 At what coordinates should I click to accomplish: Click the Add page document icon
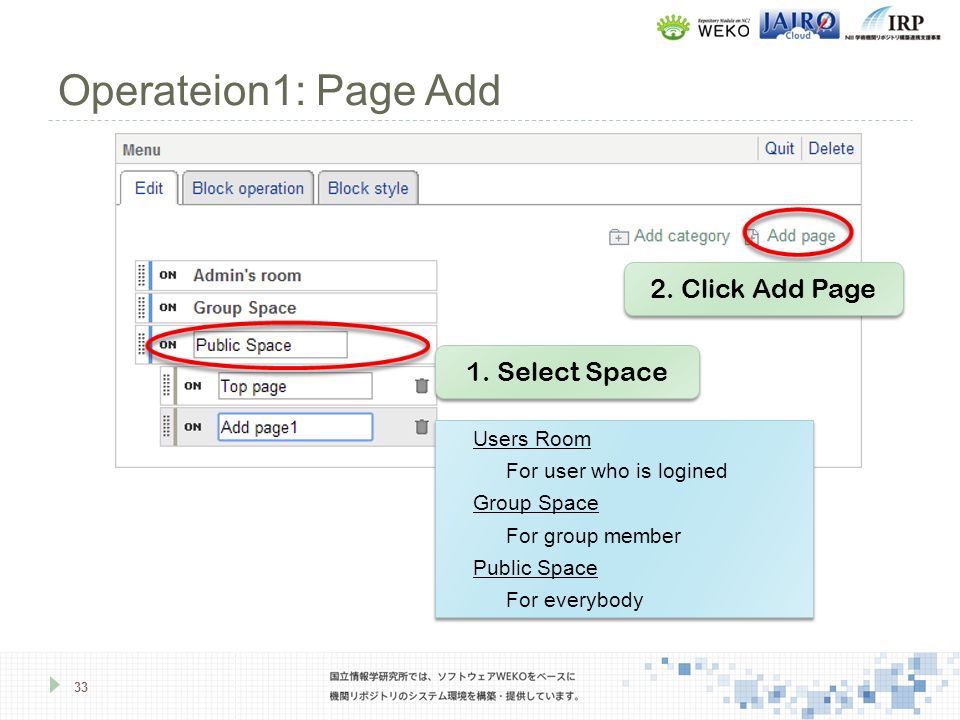[752, 236]
